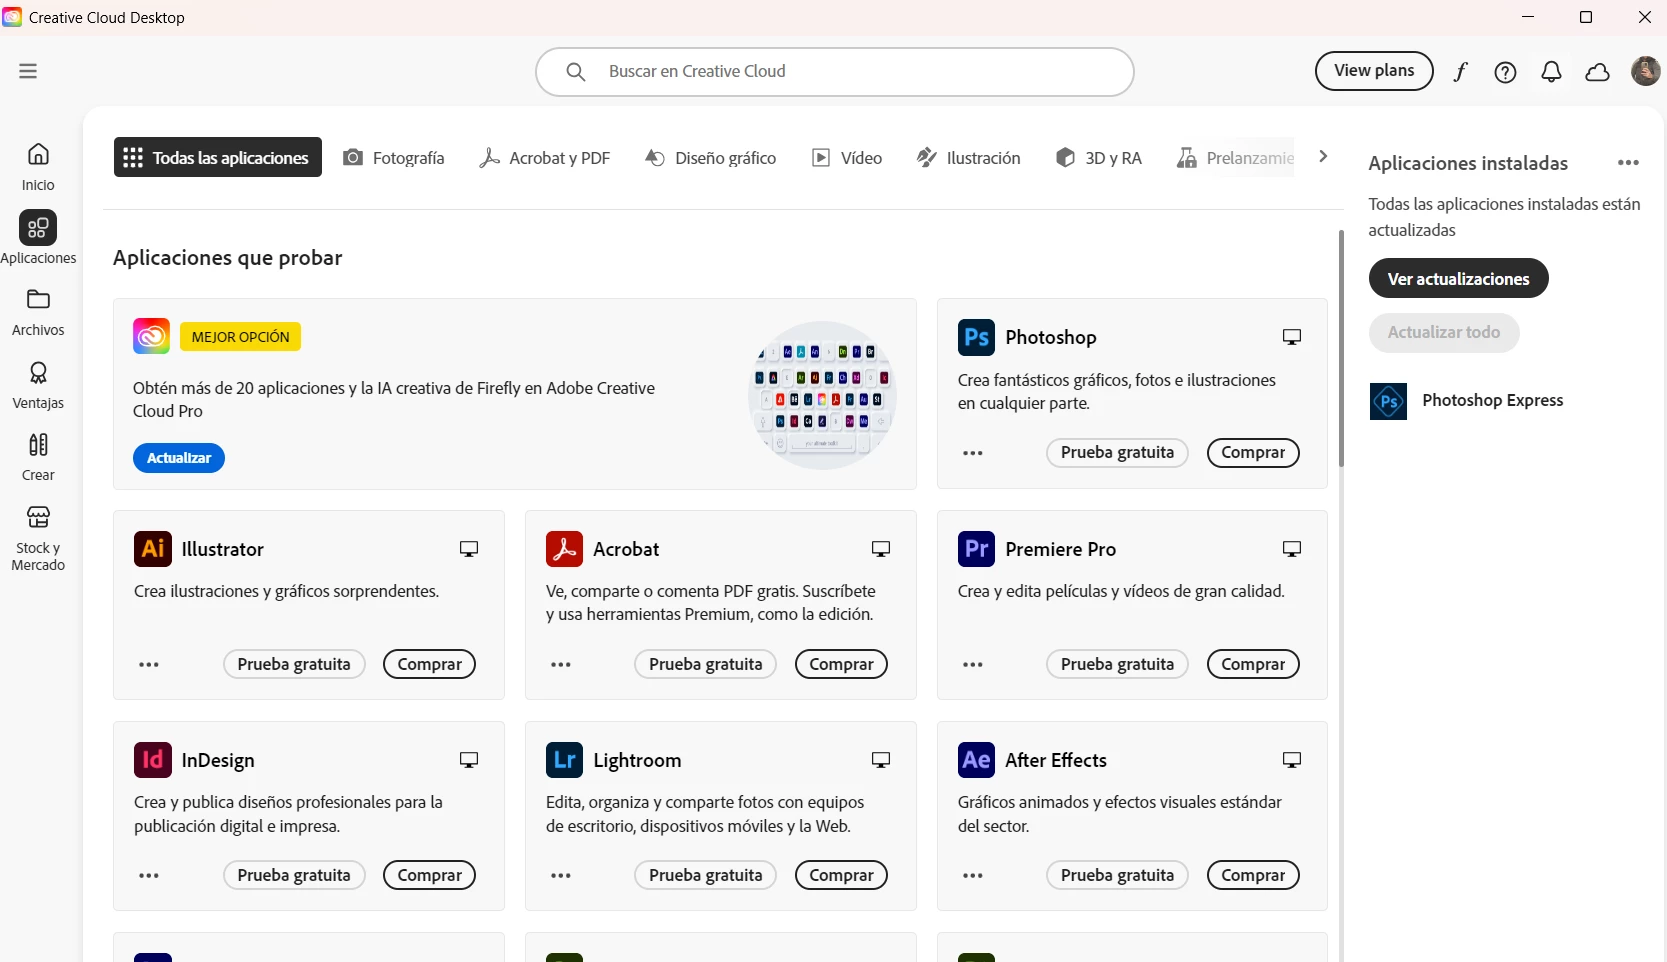1667x962 pixels.
Task: Open Archivos in the sidebar
Action: [38, 312]
